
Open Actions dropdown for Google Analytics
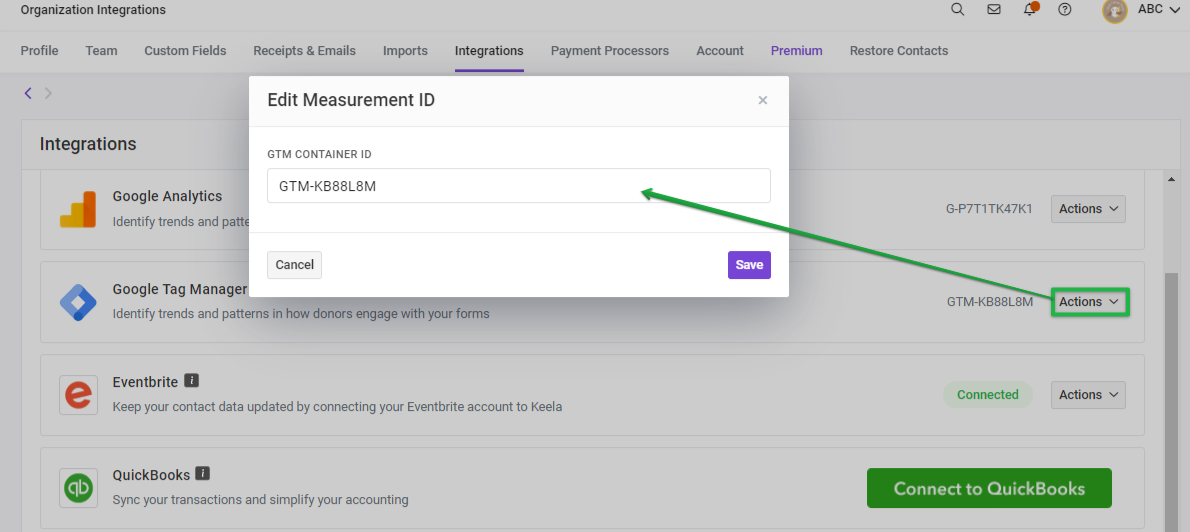click(x=1088, y=209)
